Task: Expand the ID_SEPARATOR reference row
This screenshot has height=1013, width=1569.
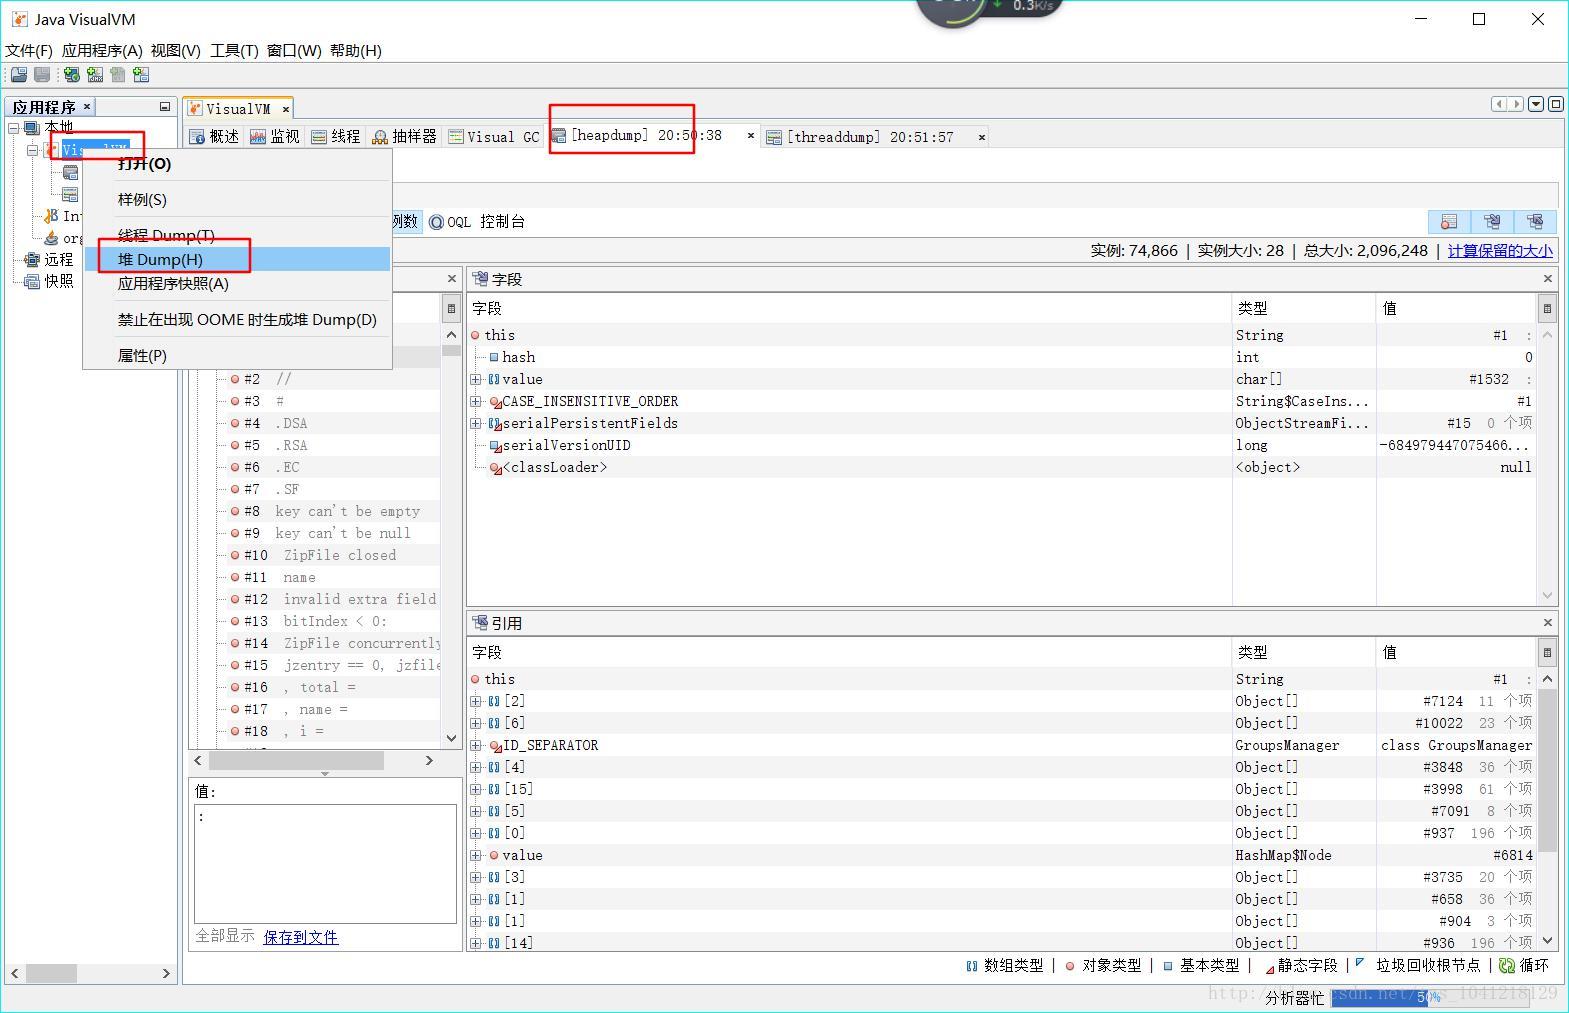Action: pyautogui.click(x=476, y=745)
